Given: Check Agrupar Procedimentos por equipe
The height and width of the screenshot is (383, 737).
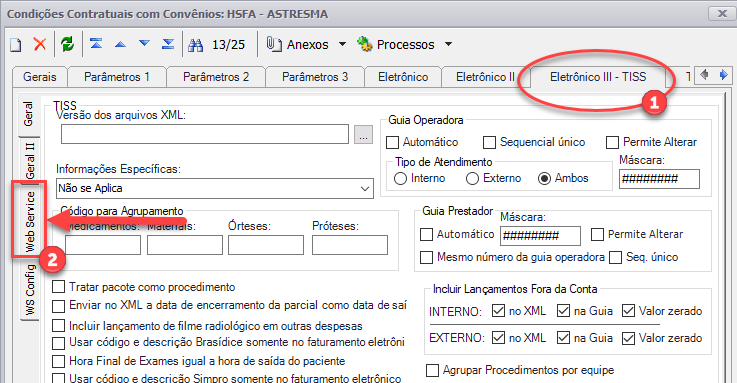Looking at the screenshot, I should (x=432, y=371).
